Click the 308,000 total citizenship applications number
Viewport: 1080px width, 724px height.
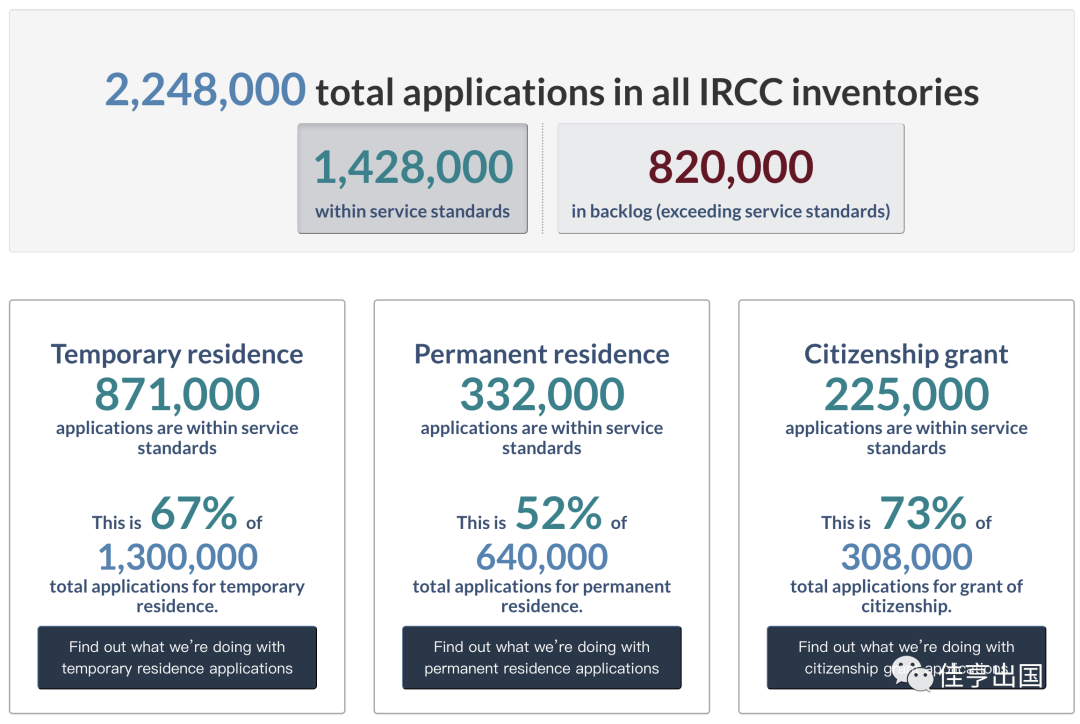click(906, 557)
